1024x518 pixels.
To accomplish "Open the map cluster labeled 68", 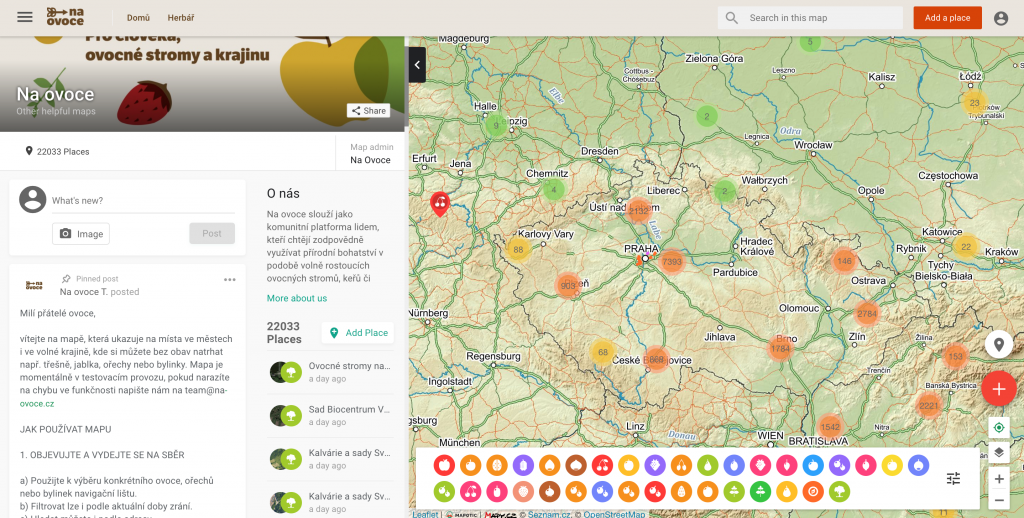I will [602, 352].
